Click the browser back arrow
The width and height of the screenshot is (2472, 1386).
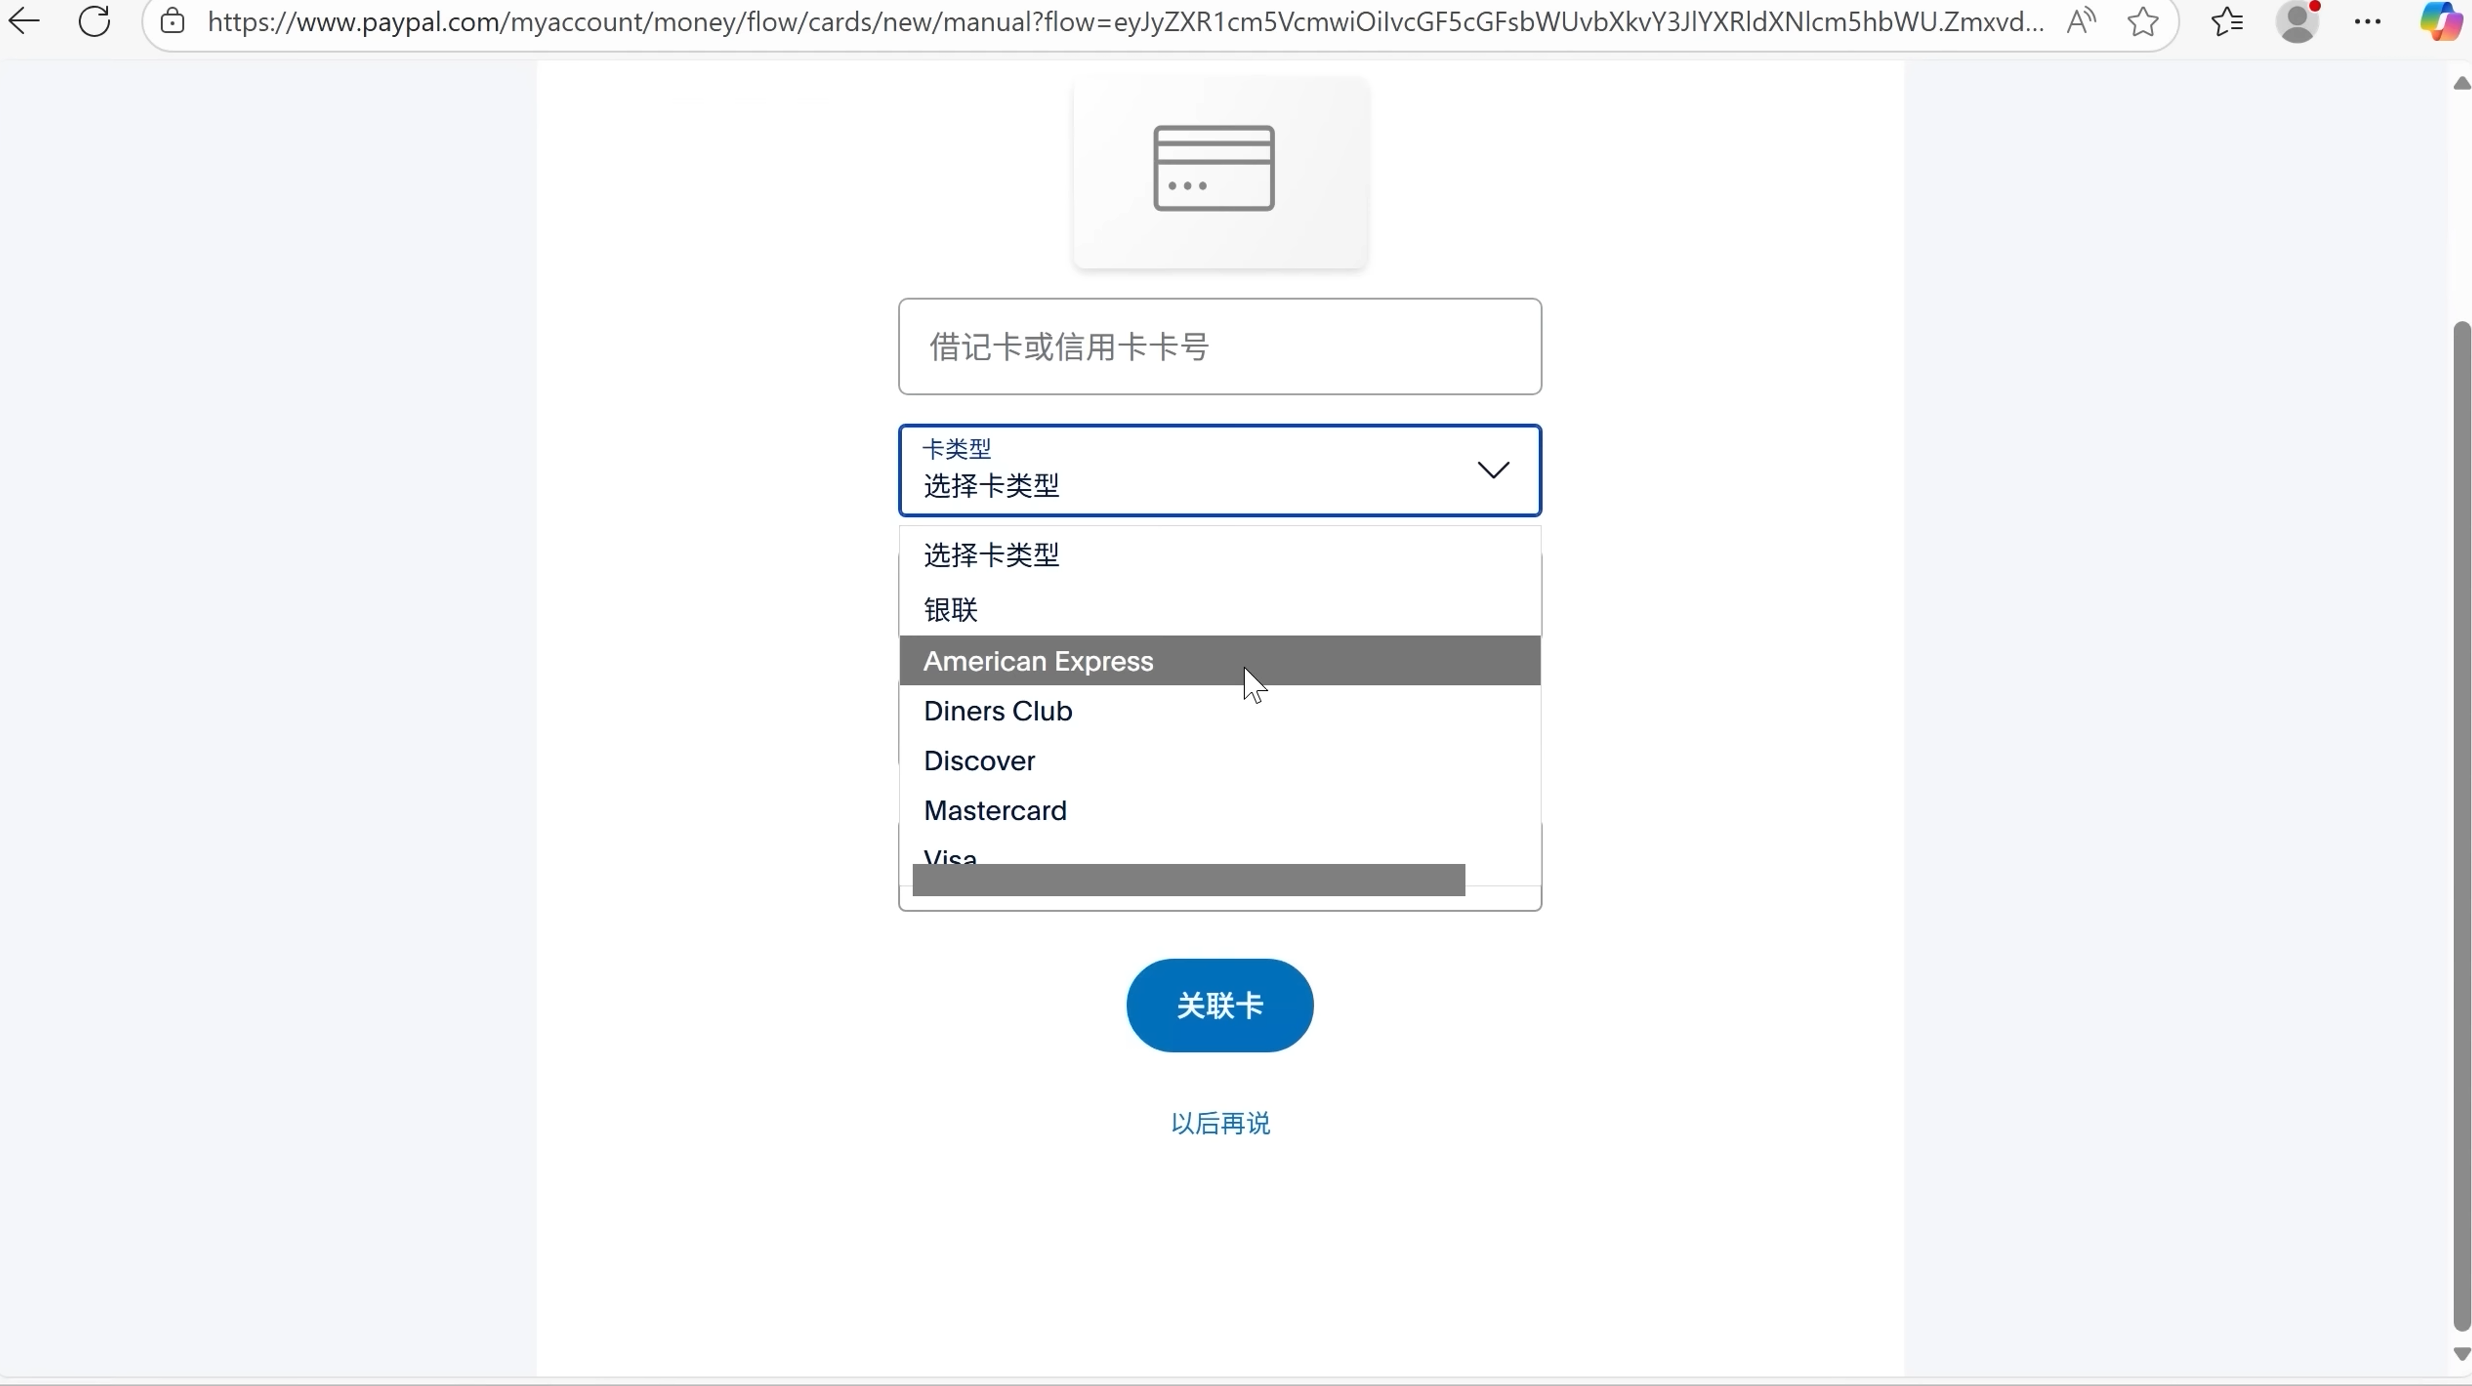[24, 21]
